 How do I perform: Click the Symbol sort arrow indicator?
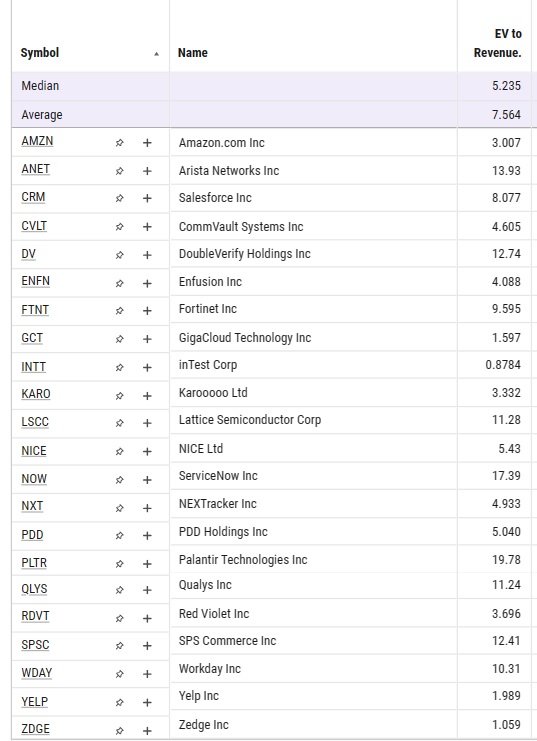point(156,54)
